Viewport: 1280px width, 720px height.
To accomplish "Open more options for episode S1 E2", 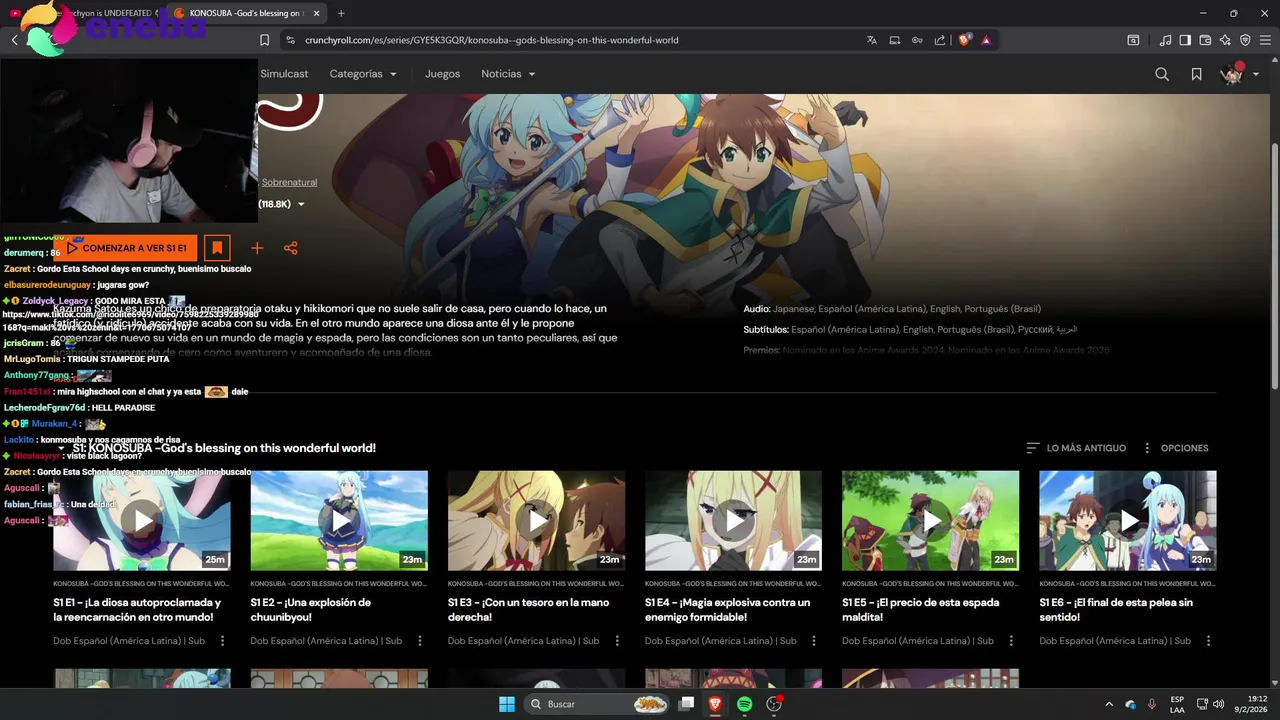I will (x=420, y=641).
